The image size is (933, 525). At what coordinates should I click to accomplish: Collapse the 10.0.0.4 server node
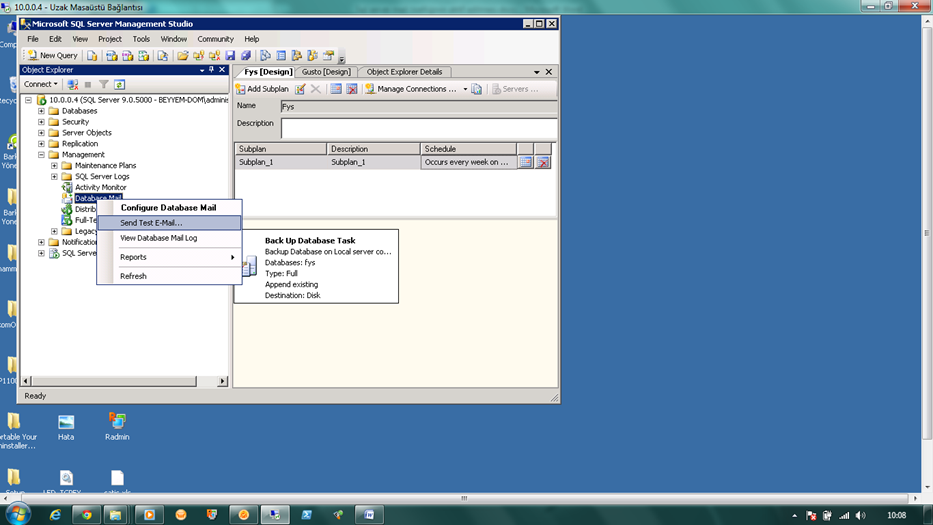point(28,100)
